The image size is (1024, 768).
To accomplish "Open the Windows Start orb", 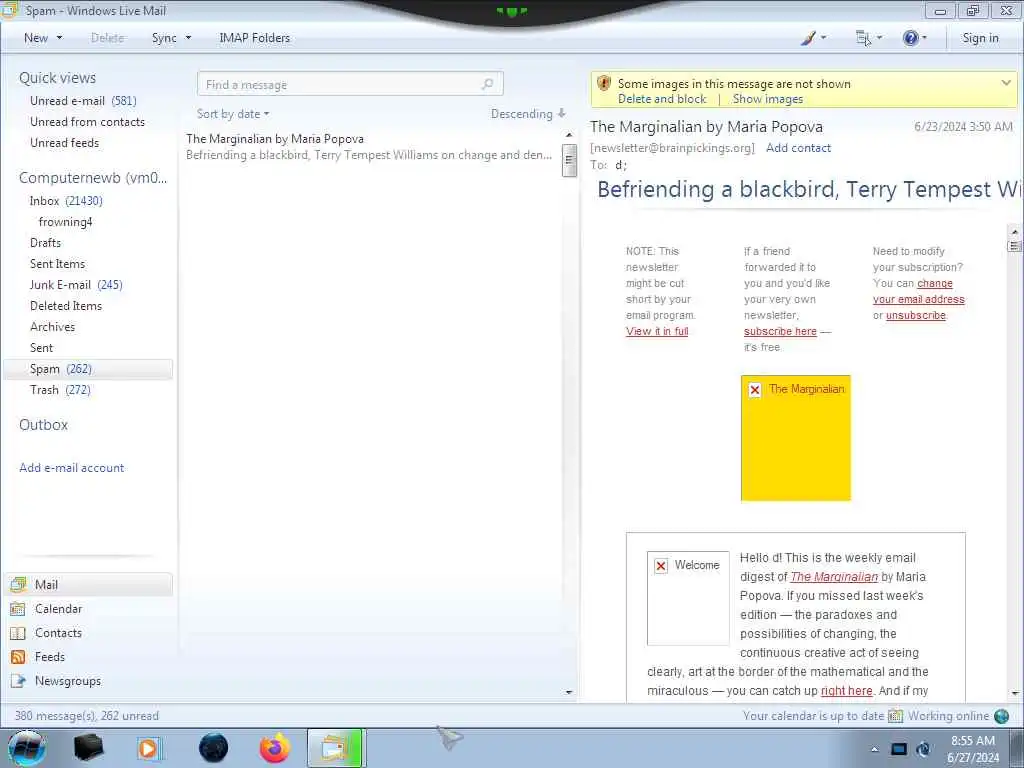I will [26, 748].
